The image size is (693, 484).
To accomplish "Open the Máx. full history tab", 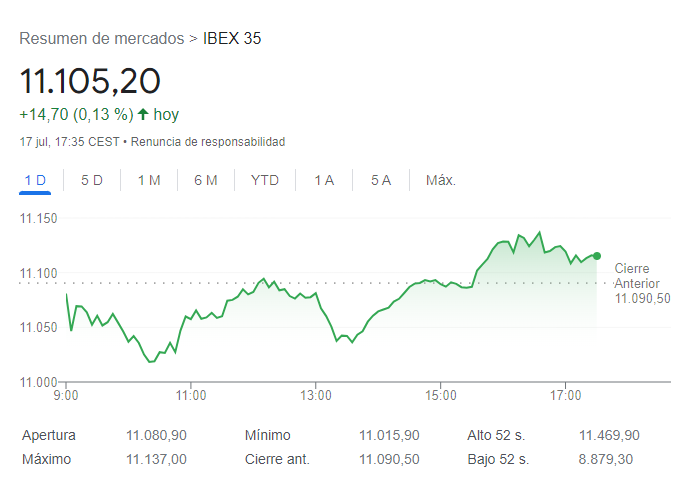I will tap(441, 180).
